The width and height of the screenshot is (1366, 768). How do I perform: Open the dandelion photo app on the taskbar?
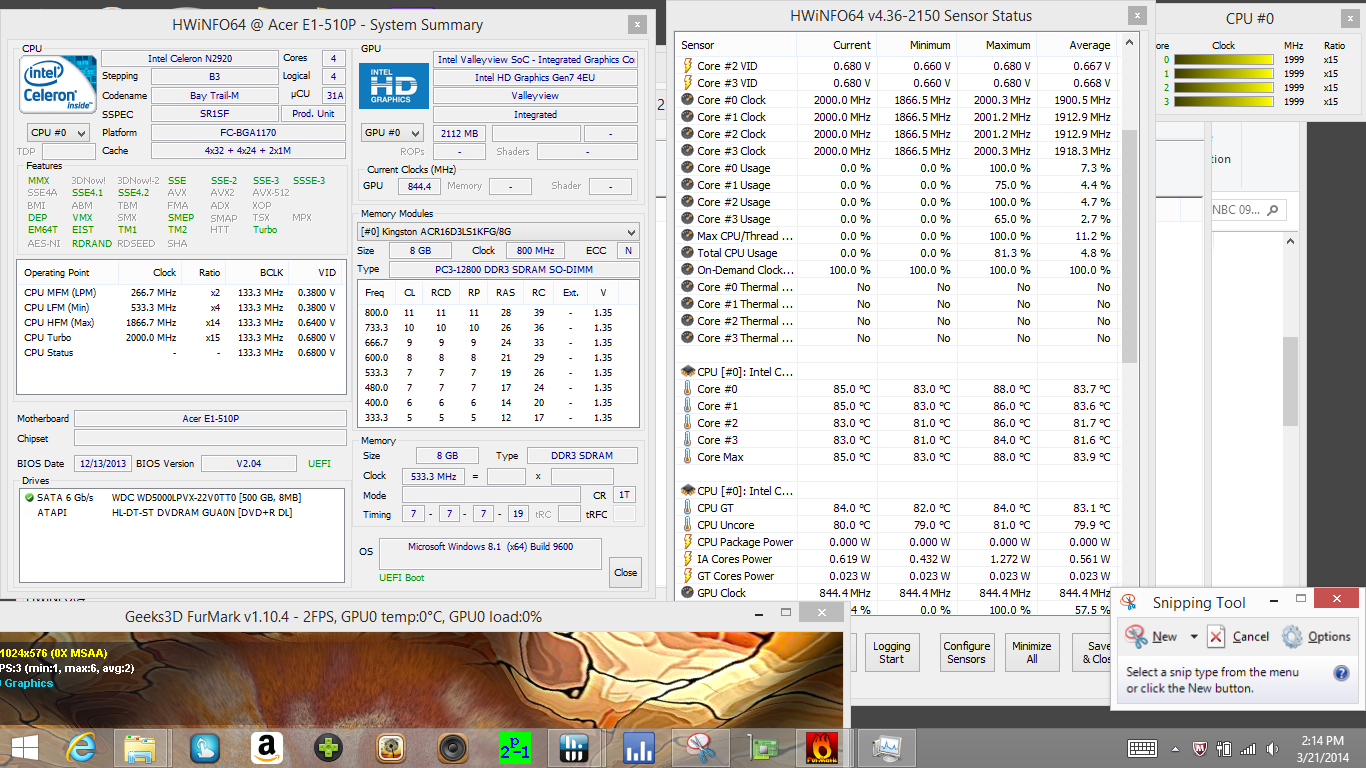click(390, 748)
